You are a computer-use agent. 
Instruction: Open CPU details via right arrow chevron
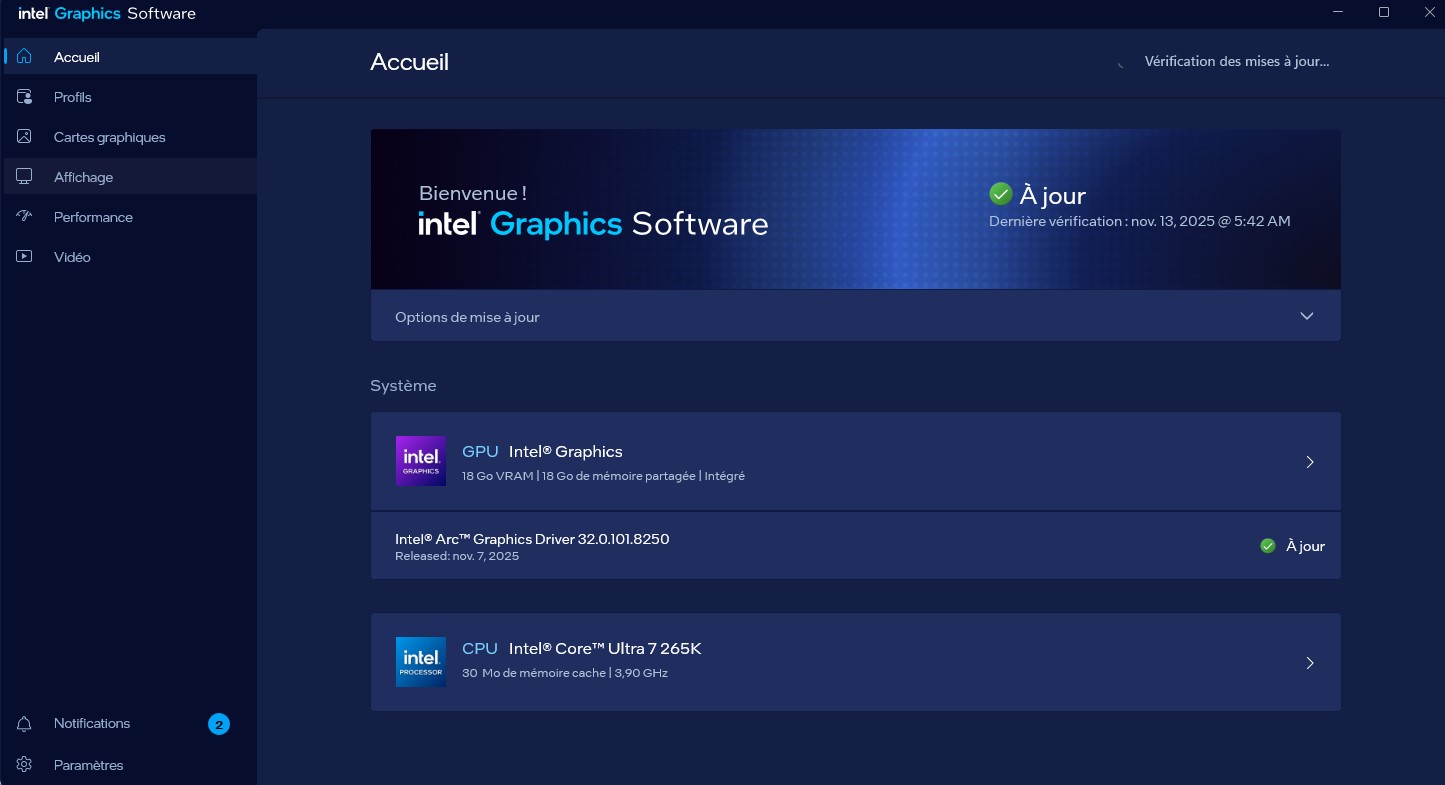pos(1310,663)
